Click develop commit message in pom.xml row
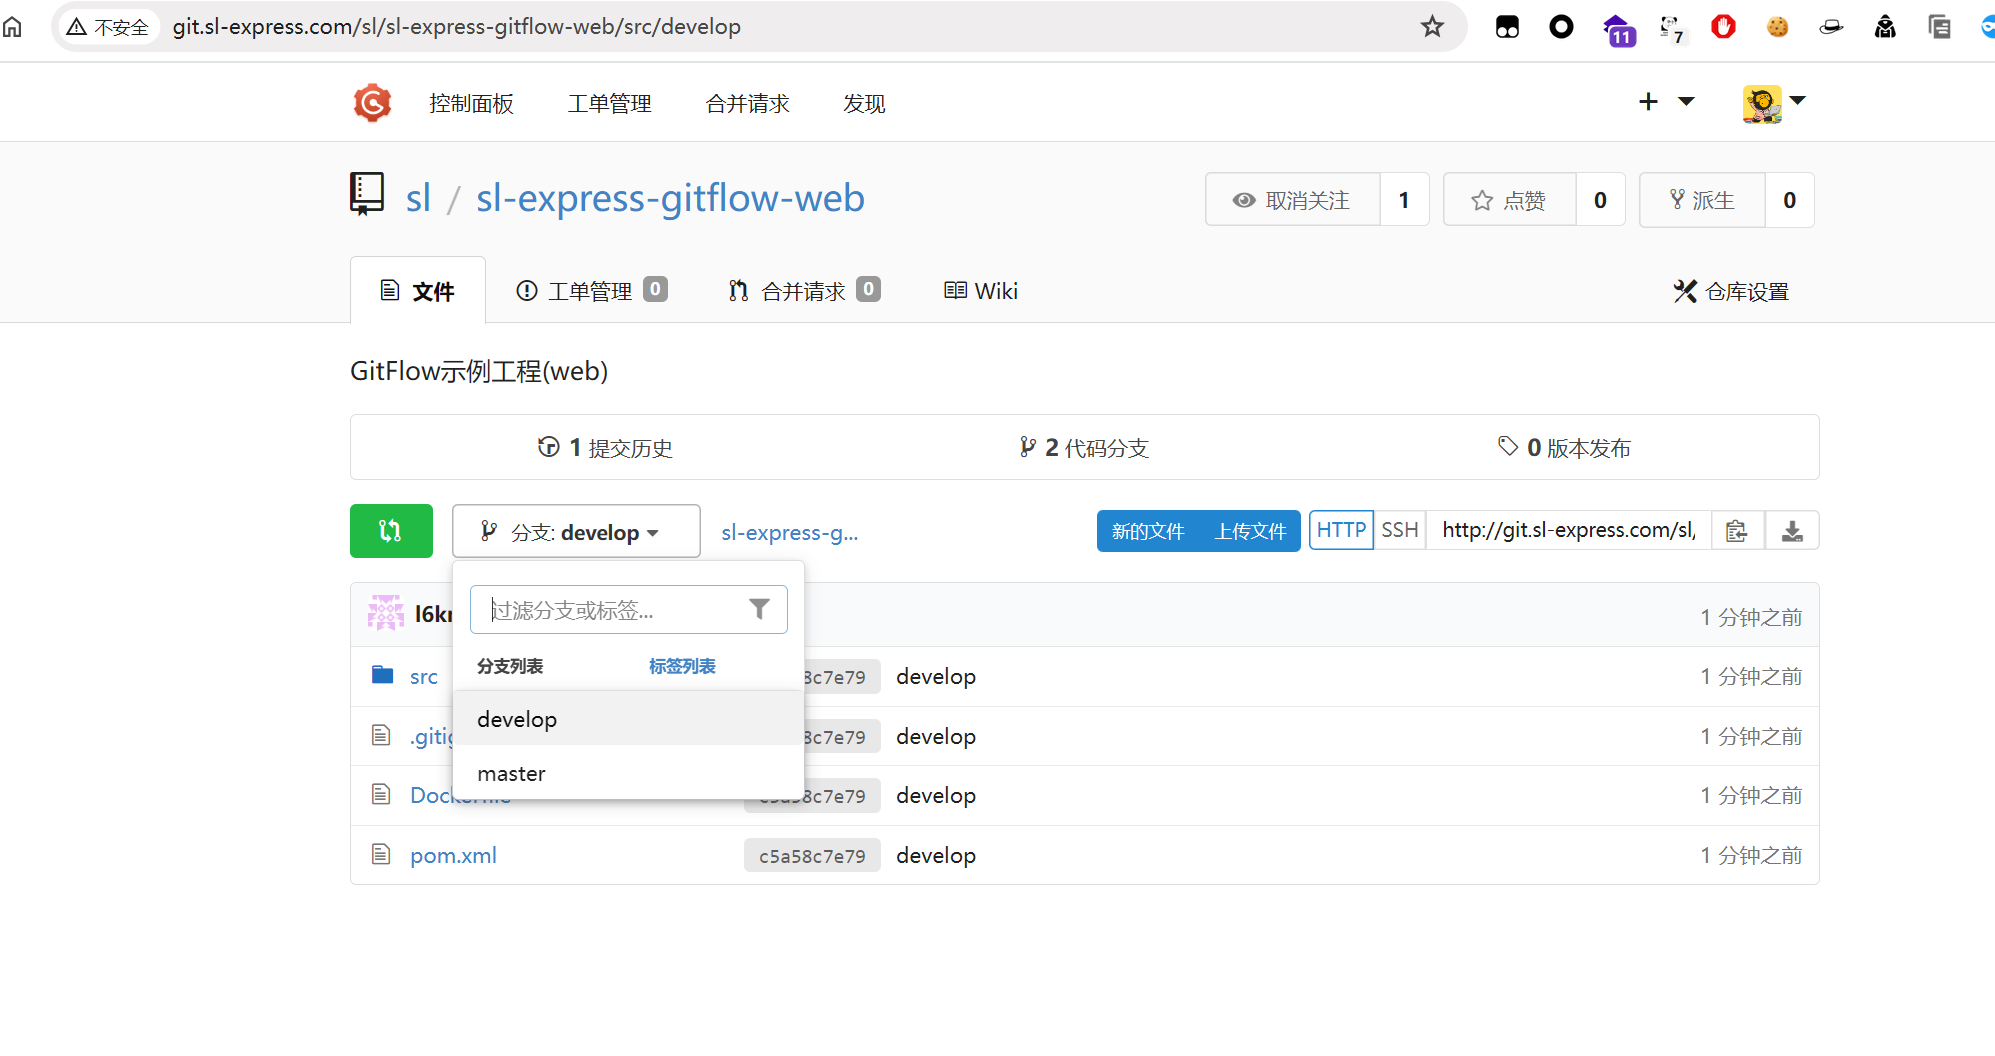The height and width of the screenshot is (1056, 1995). (x=936, y=855)
